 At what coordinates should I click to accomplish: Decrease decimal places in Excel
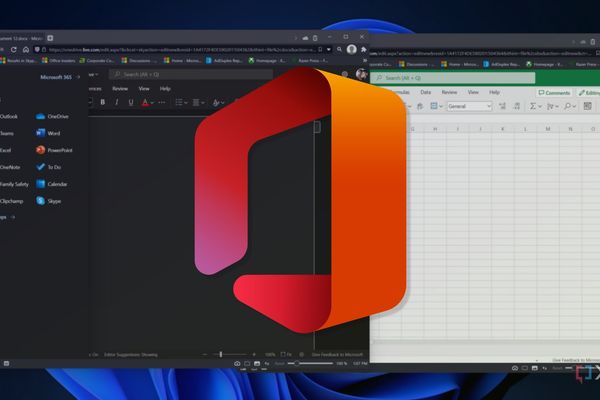[517, 106]
